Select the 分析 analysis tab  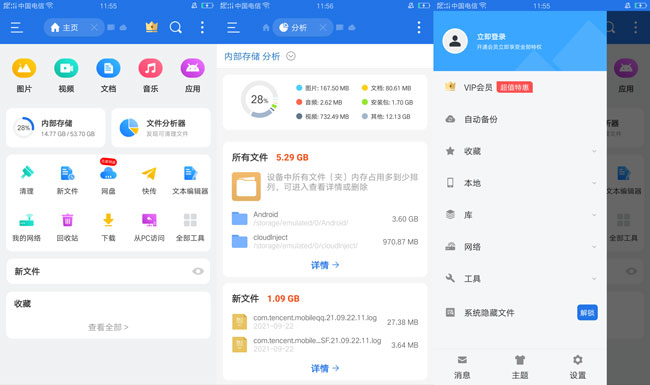[293, 28]
